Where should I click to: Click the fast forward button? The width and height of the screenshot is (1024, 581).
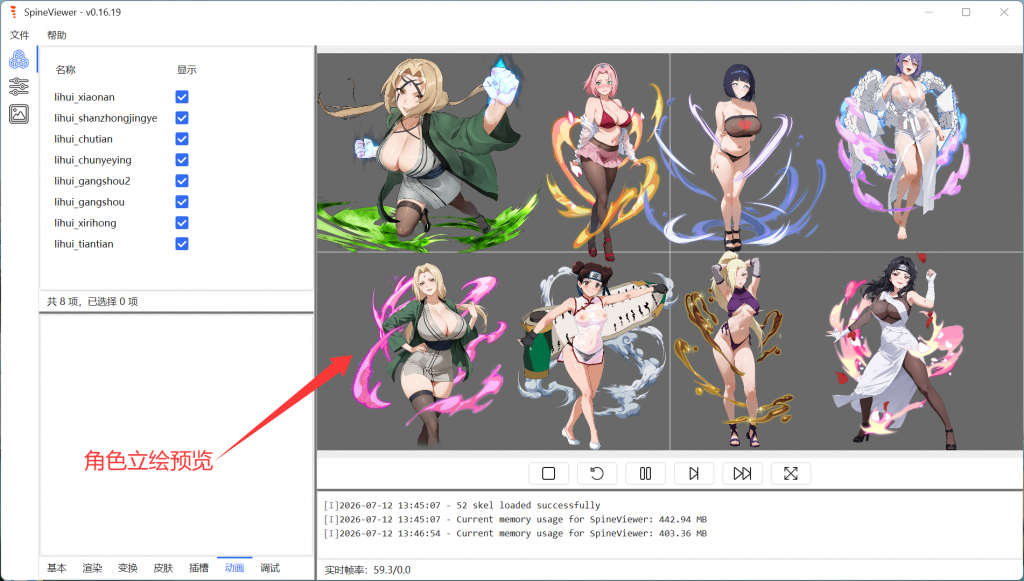coord(743,473)
